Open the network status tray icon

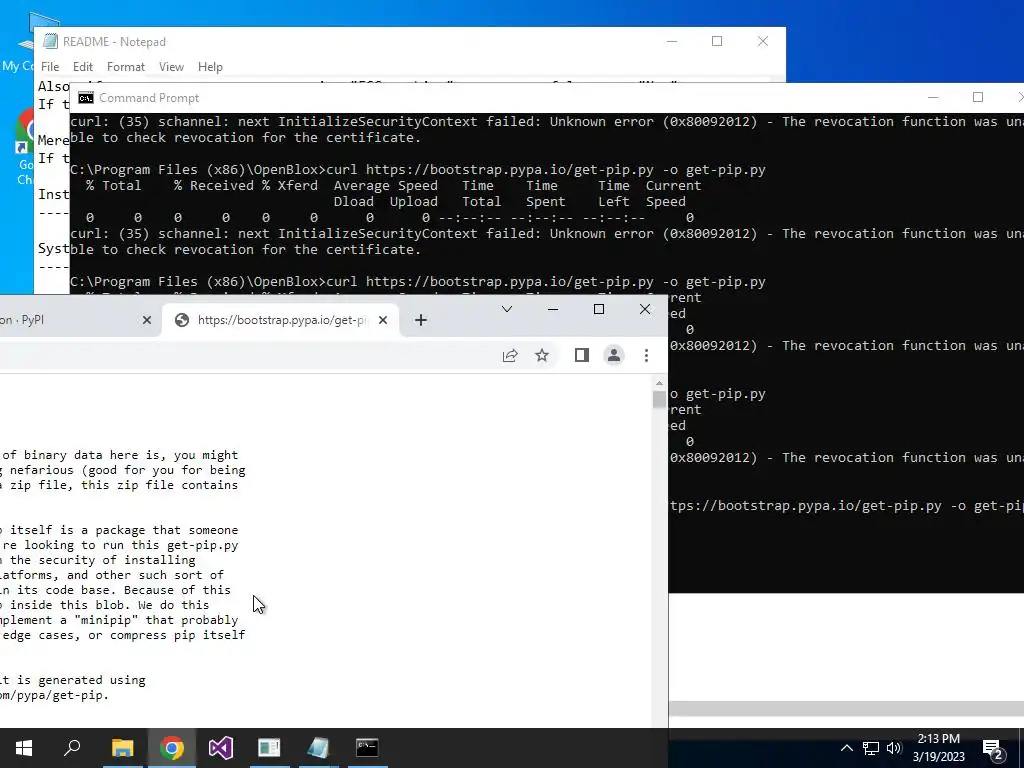(x=871, y=748)
